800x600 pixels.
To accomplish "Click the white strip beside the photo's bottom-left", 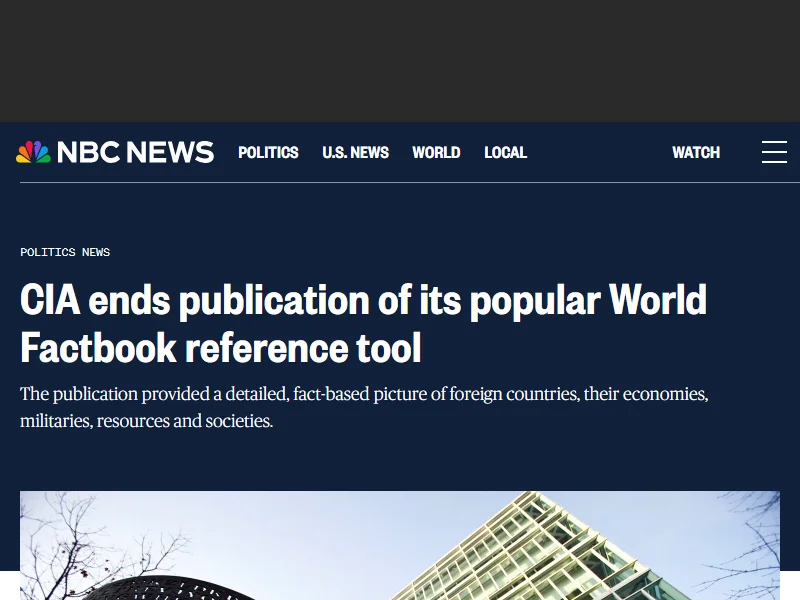I will [x=9, y=586].
